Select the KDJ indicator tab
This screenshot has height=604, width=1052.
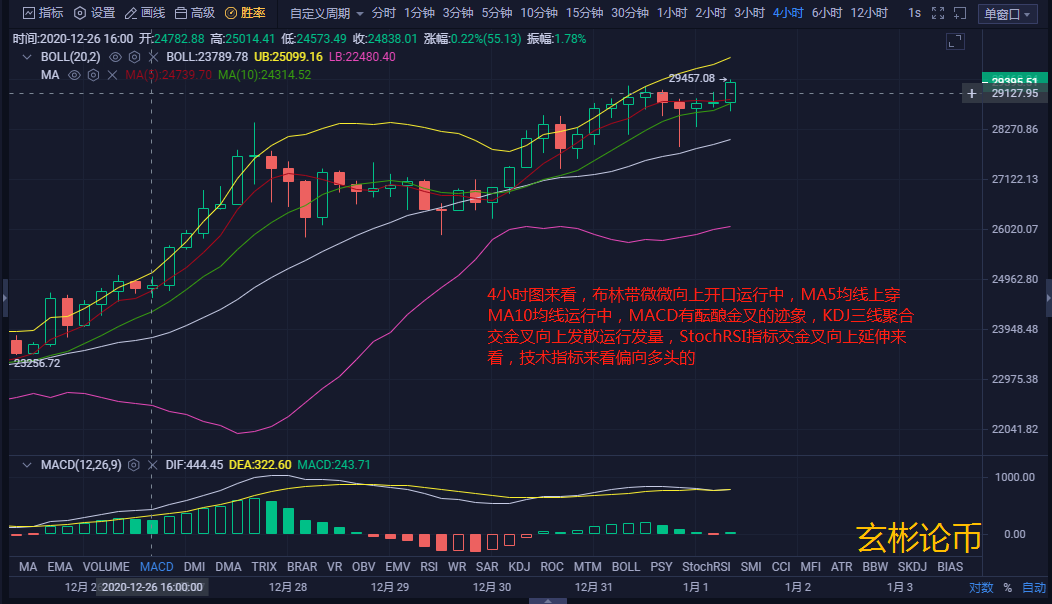coord(519,566)
